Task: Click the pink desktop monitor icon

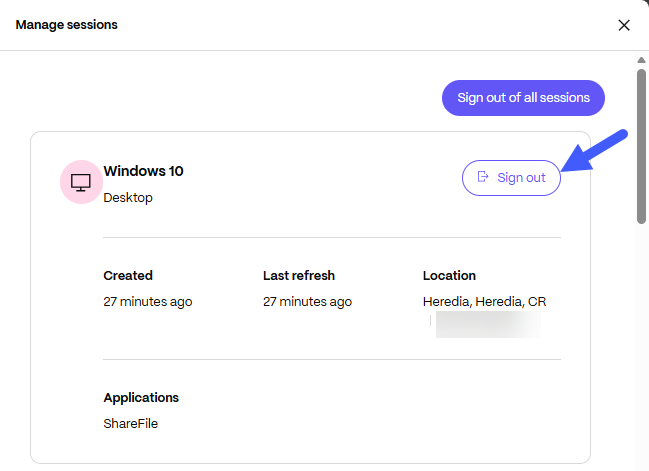Action: tap(81, 182)
